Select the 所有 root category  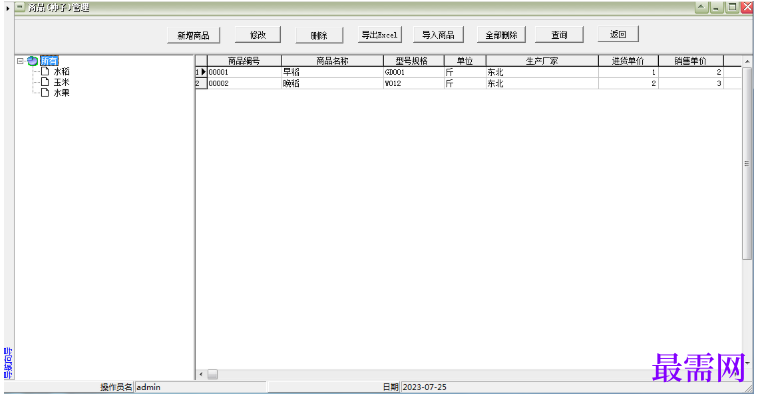49,61
